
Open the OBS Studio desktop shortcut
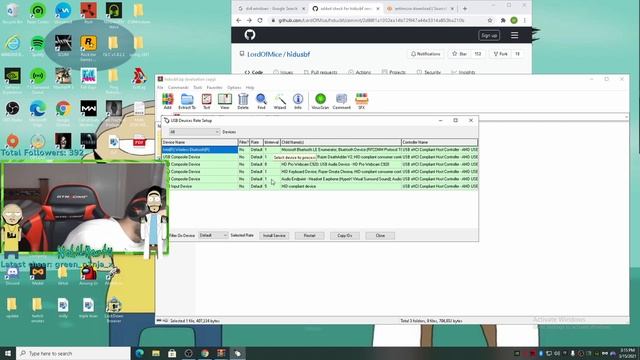click(x=12, y=111)
